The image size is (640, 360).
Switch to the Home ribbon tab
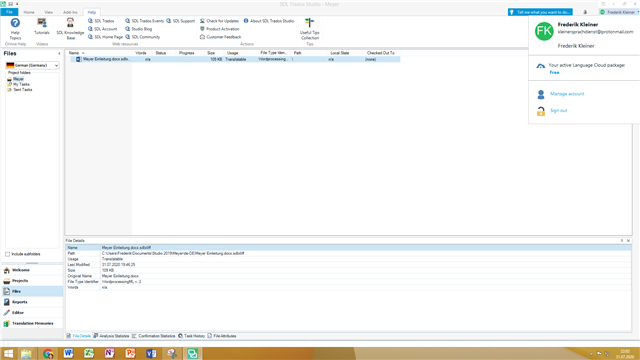click(29, 12)
